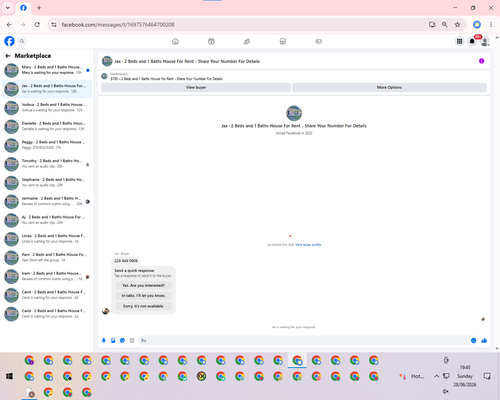Click into the message text field

304,340
